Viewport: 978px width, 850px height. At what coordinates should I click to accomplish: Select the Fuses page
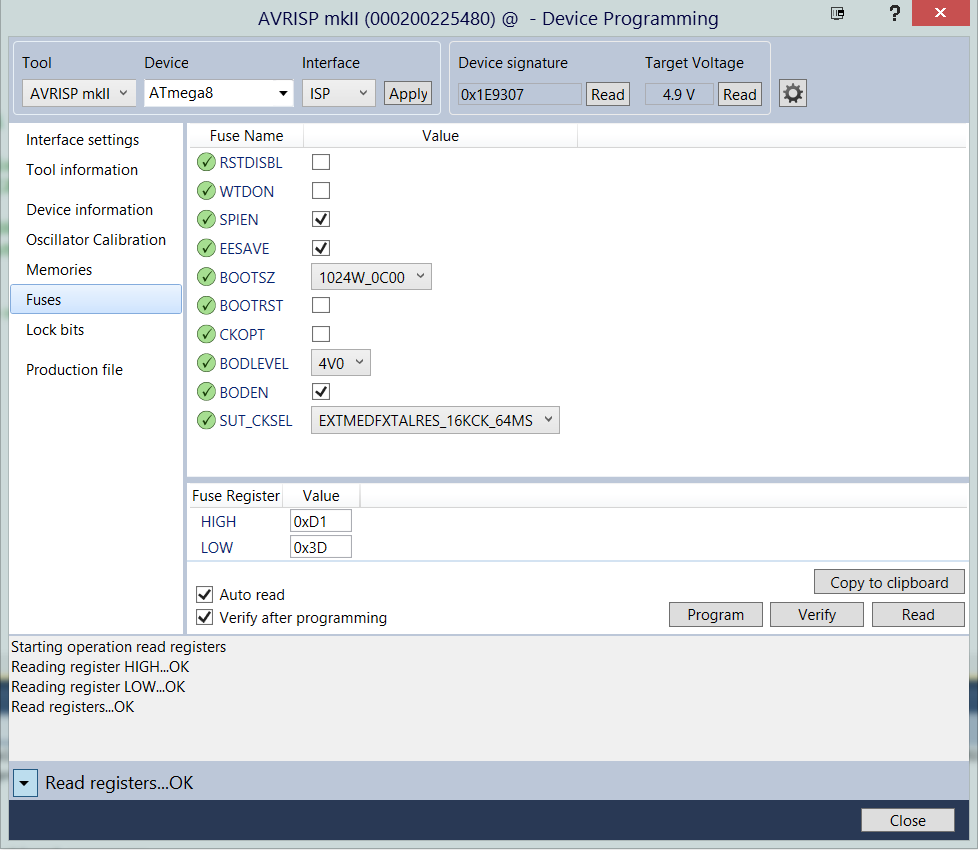tap(96, 299)
